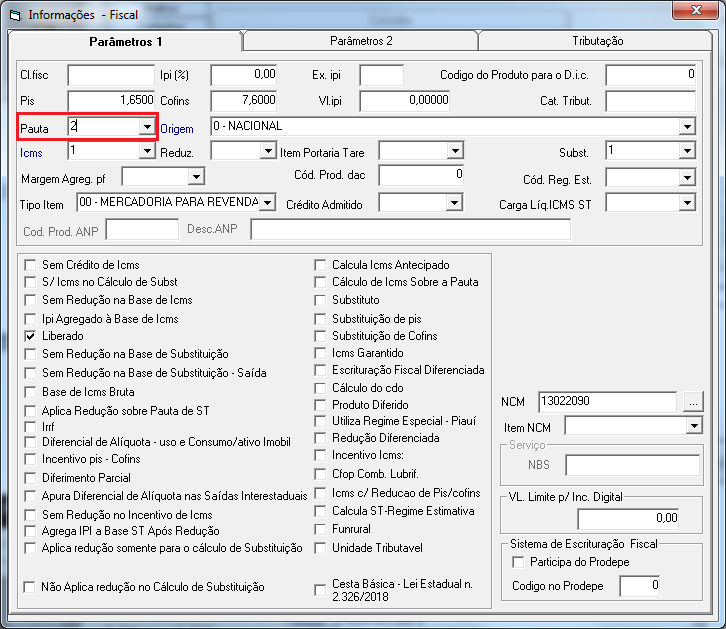Expand the Pauta dropdown
This screenshot has height=629, width=726.
pyautogui.click(x=147, y=126)
